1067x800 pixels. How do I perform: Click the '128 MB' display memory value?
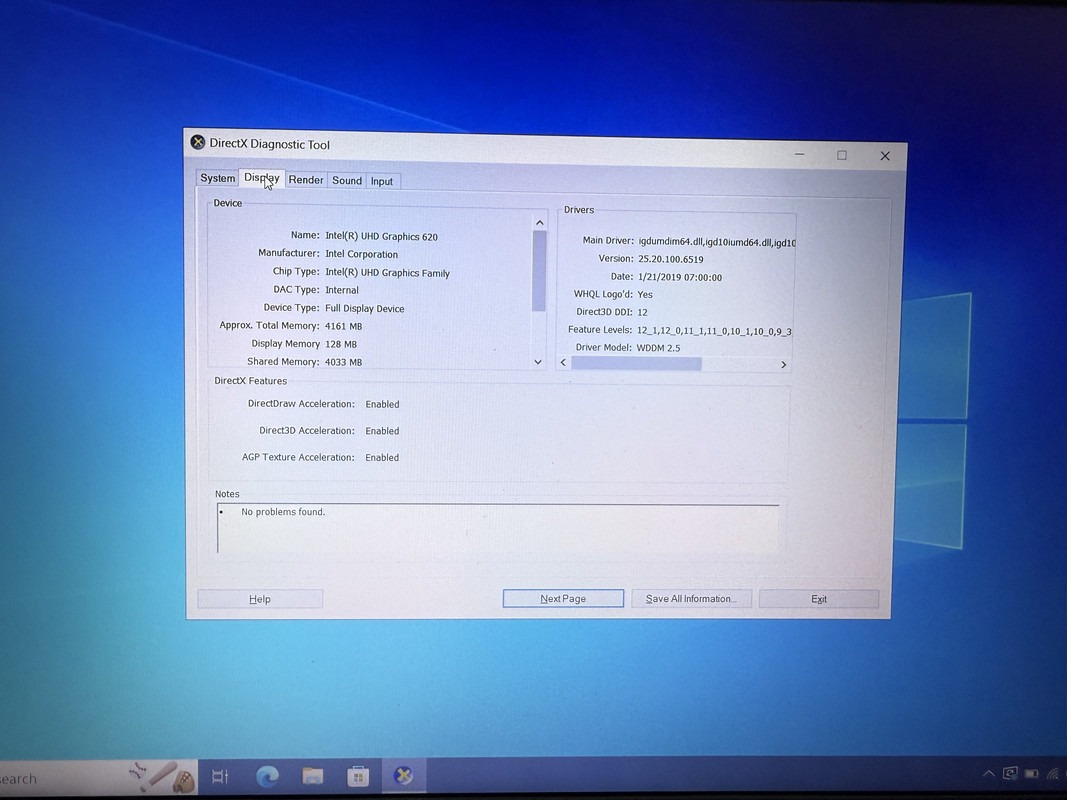coord(341,344)
